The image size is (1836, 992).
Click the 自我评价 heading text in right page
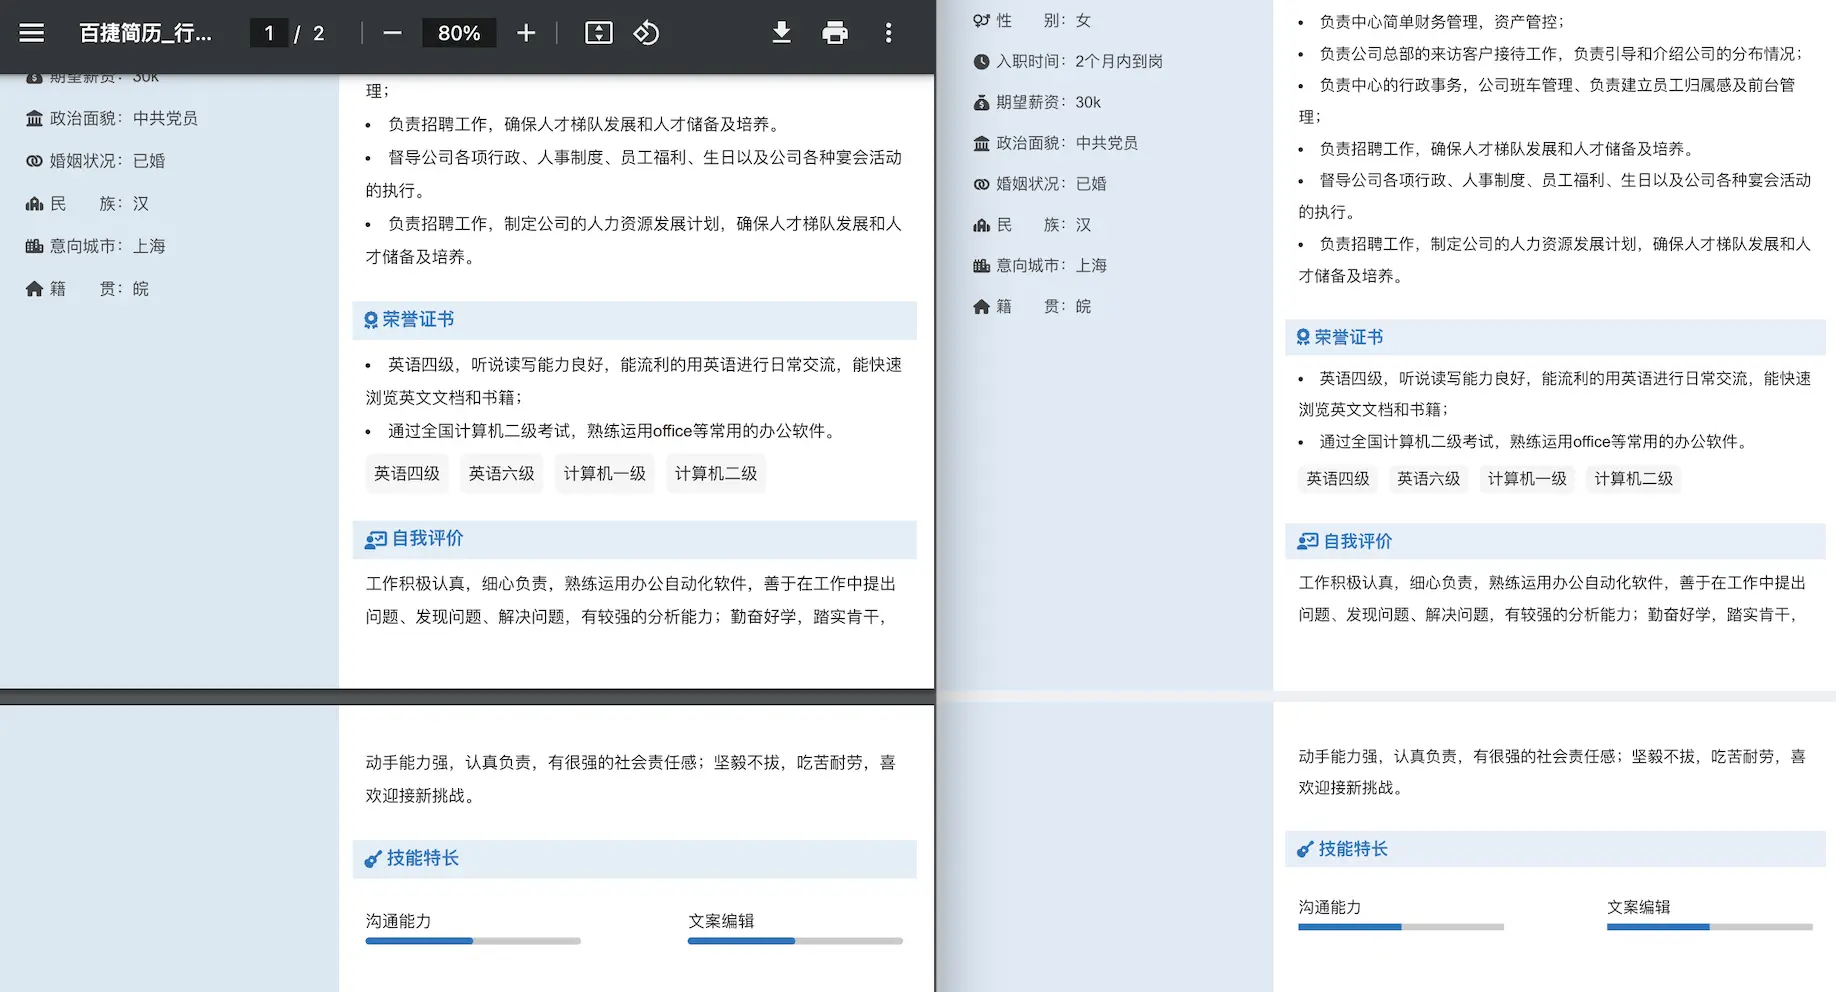(1358, 541)
